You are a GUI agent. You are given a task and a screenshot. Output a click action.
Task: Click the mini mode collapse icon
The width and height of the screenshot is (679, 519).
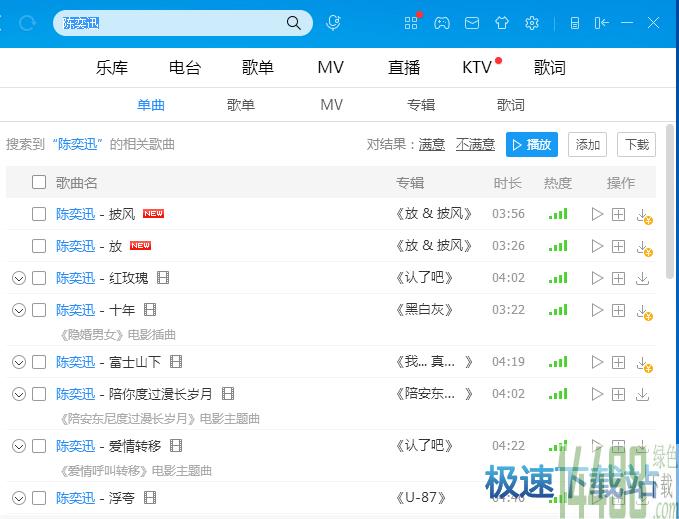click(x=602, y=23)
